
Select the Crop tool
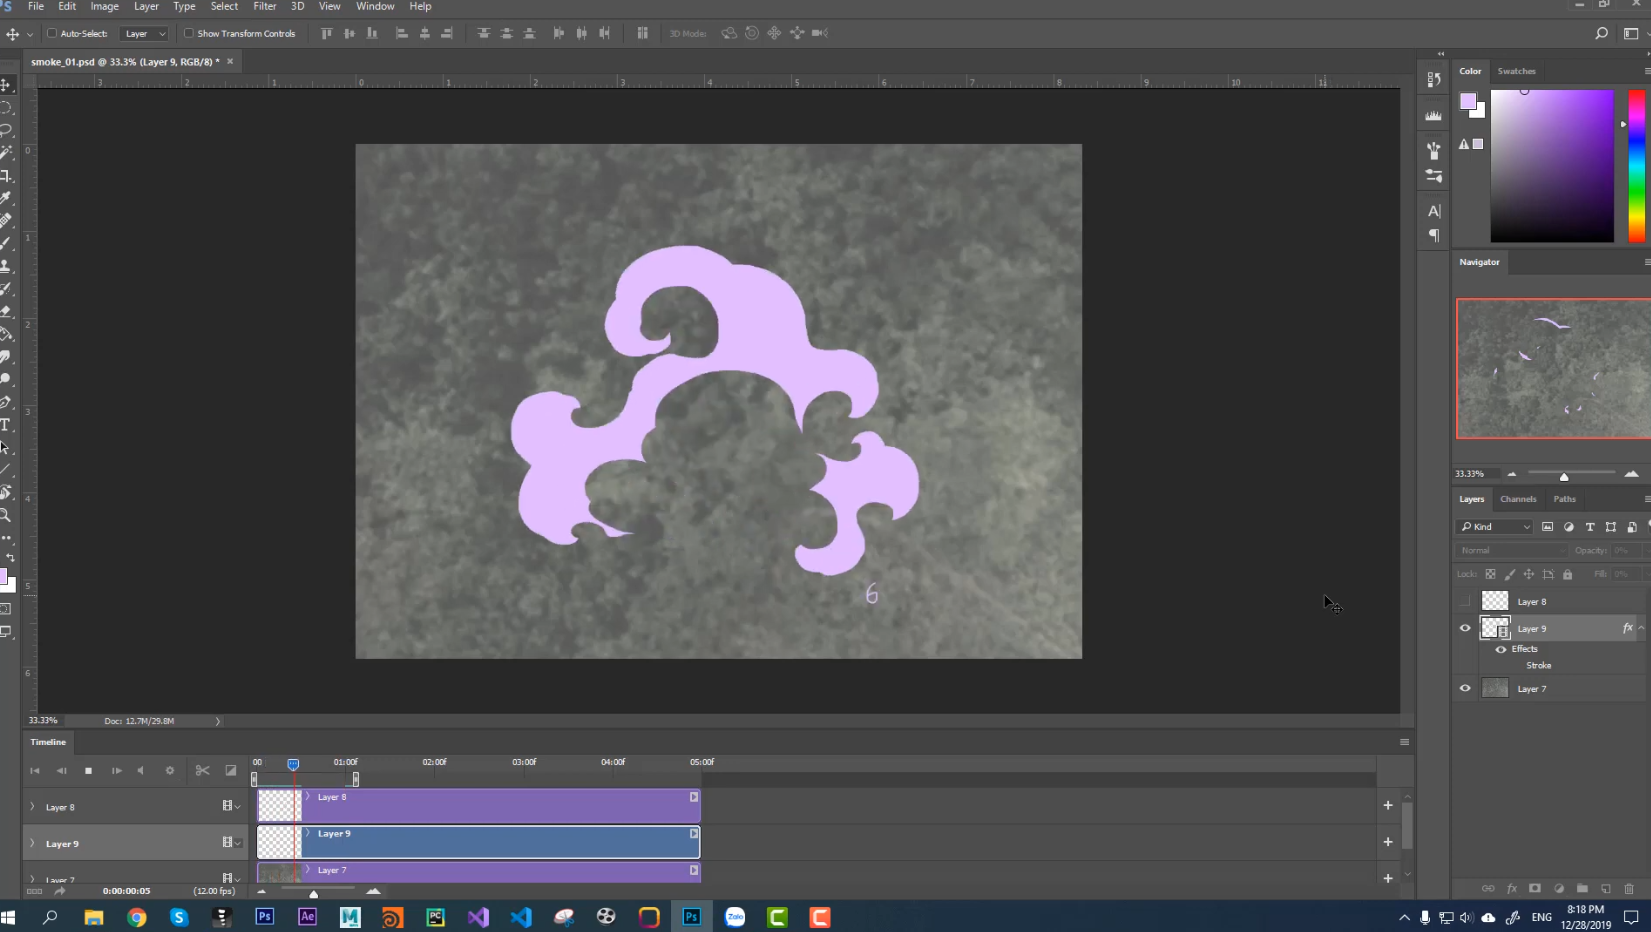point(6,176)
